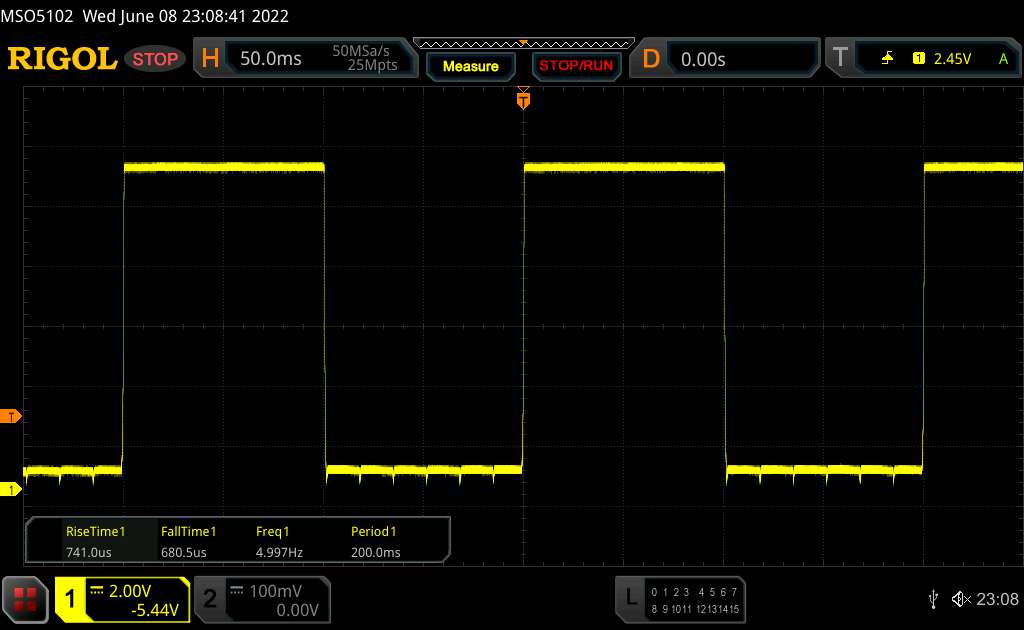Viewport: 1024px width, 630px height.
Task: Click the USB device status icon
Action: (x=933, y=599)
